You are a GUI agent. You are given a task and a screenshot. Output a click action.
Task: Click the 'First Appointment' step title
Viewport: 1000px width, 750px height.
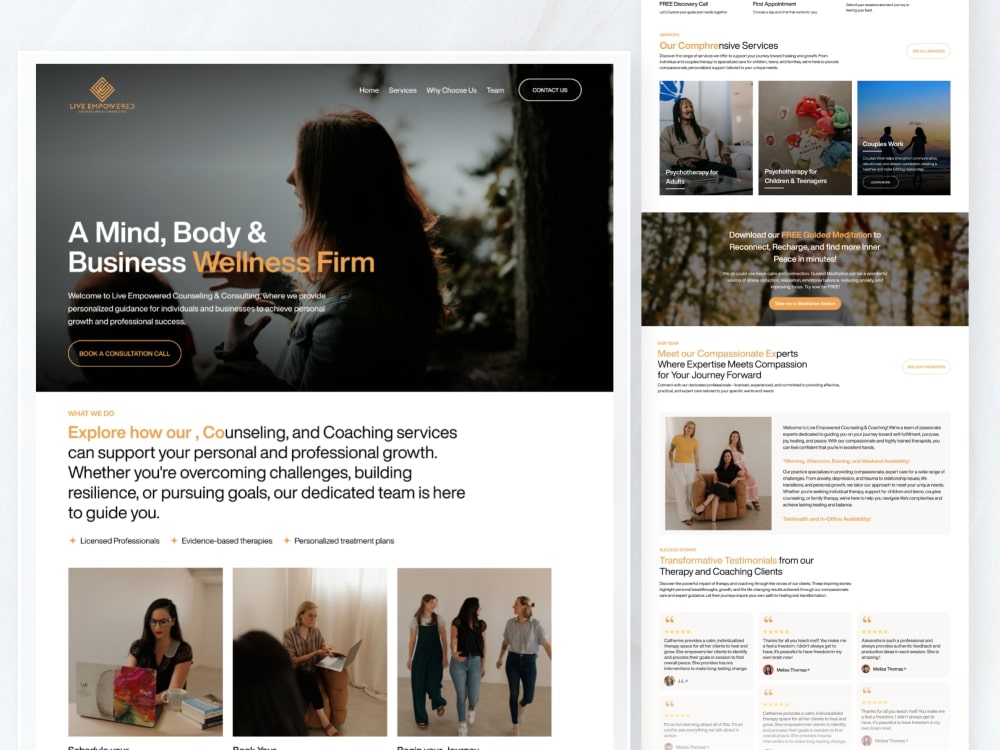pos(774,4)
